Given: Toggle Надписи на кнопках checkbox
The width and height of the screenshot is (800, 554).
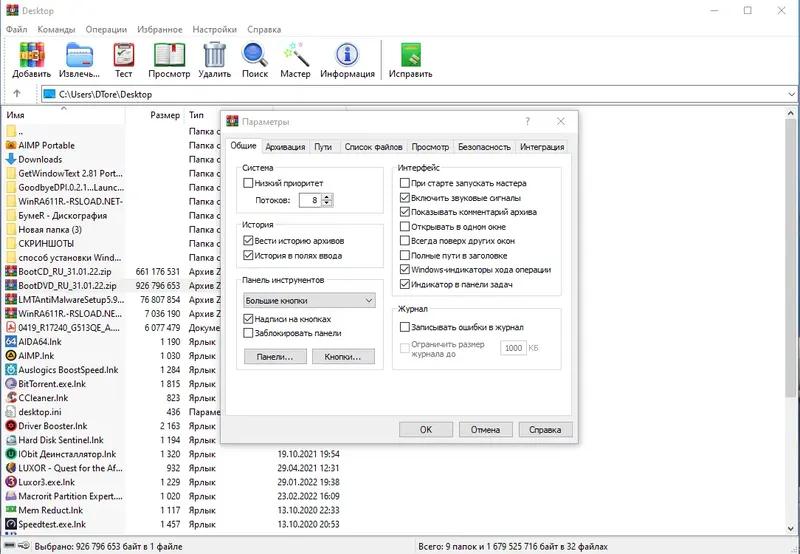Looking at the screenshot, I should point(248,319).
